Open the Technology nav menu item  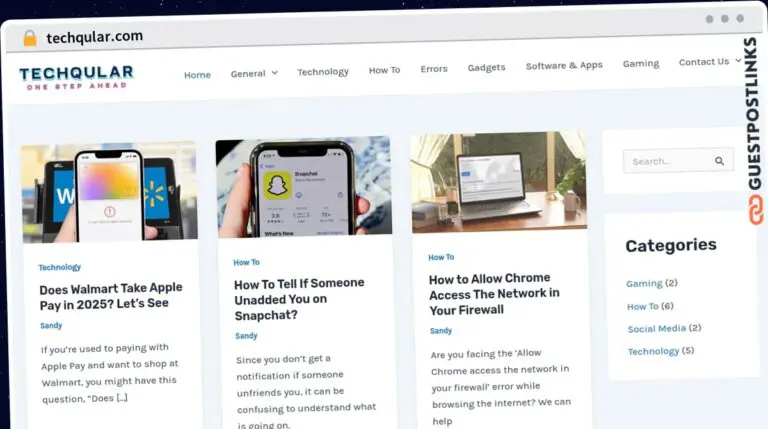pos(323,72)
